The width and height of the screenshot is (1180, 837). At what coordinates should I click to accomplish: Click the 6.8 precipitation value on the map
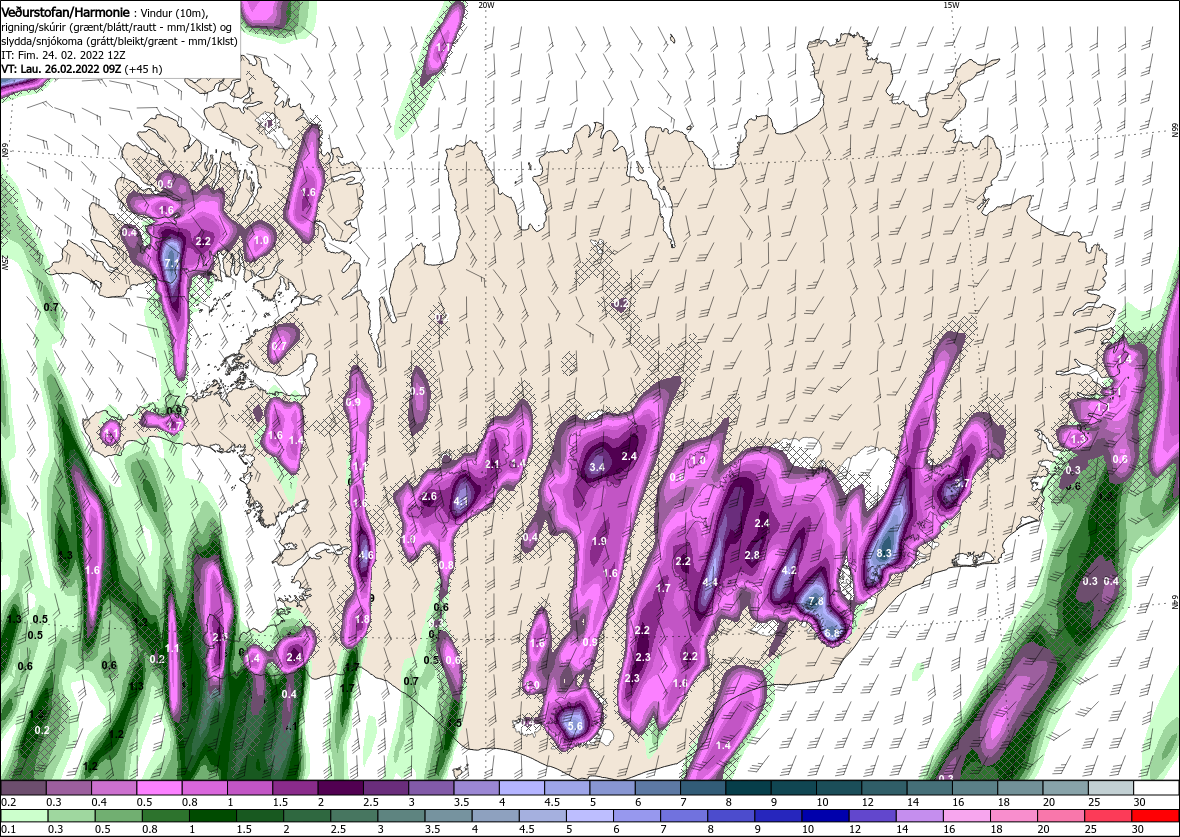(832, 634)
